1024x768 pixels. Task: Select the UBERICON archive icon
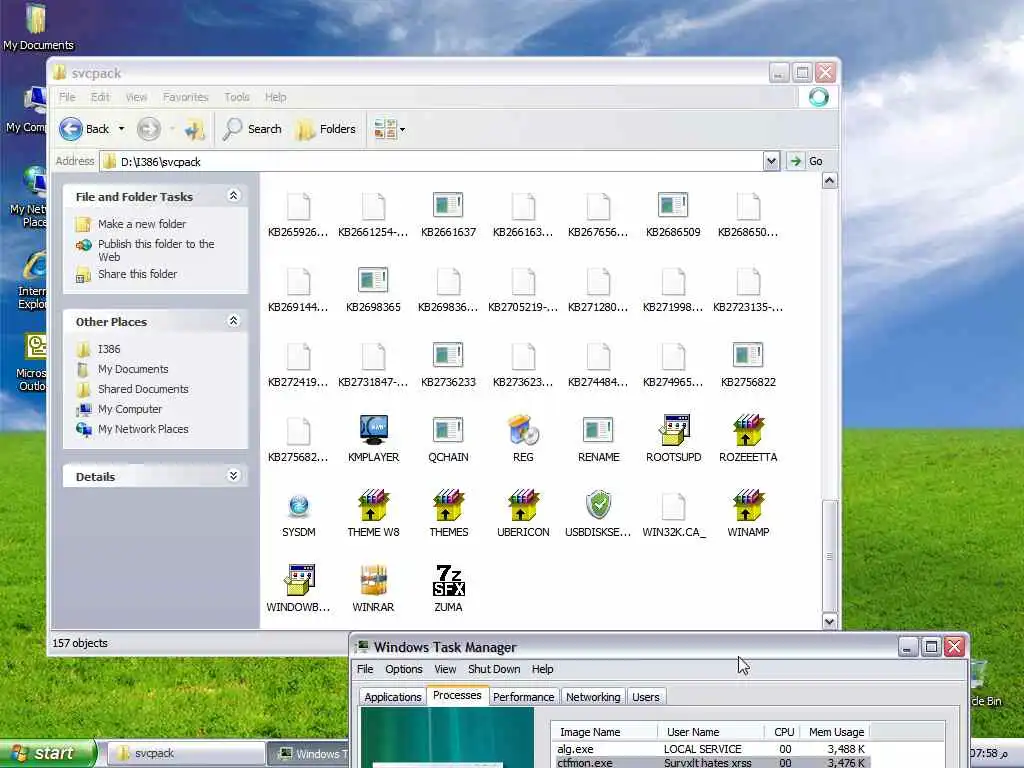[x=523, y=505]
